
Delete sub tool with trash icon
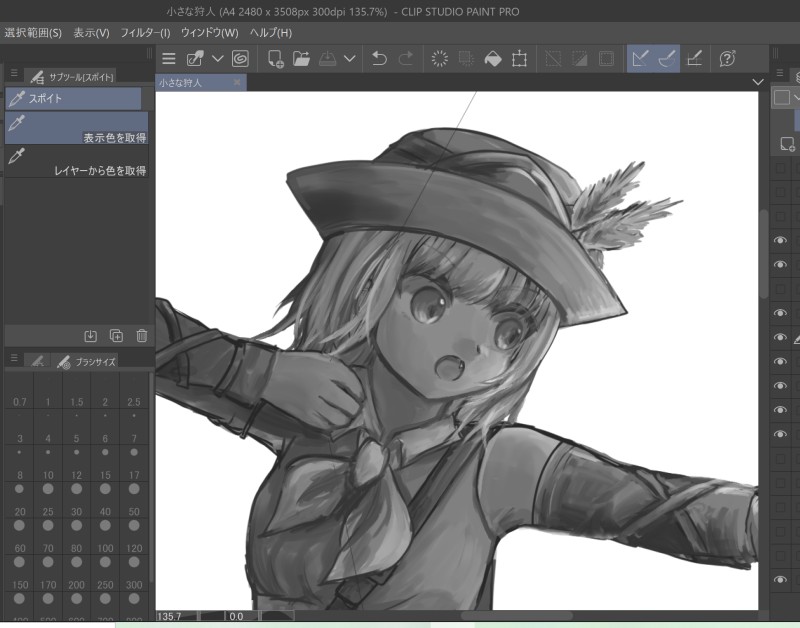[142, 336]
